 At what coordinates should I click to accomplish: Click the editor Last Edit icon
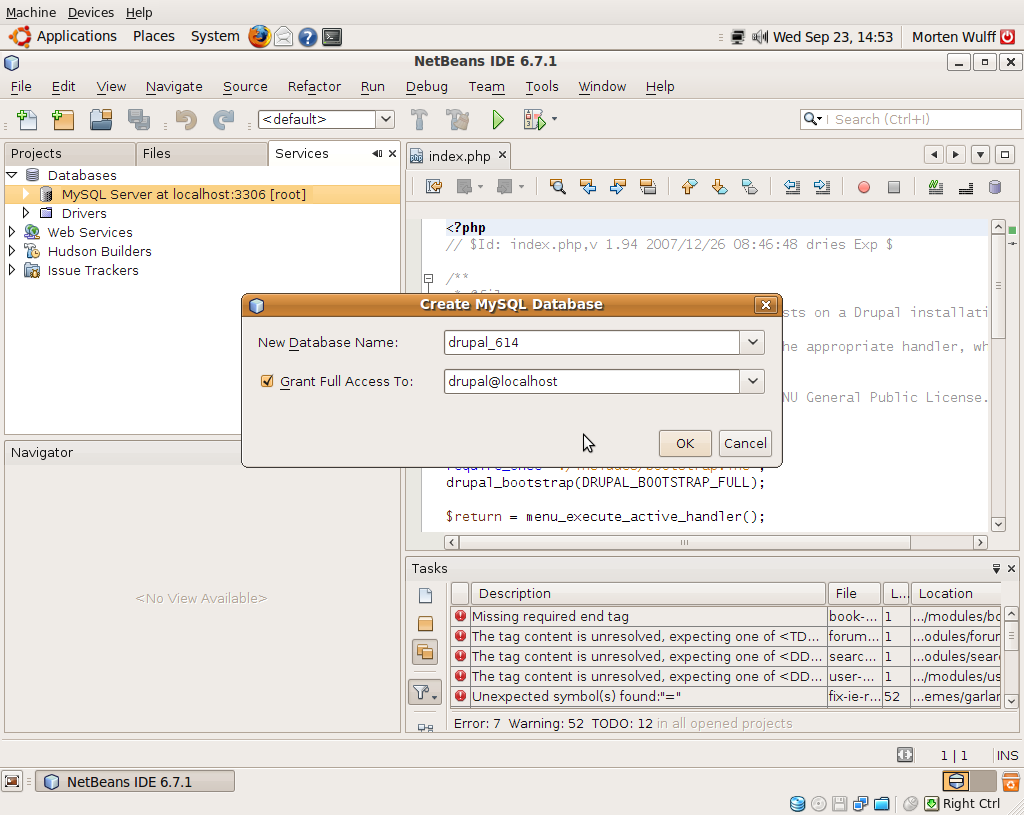coord(434,187)
